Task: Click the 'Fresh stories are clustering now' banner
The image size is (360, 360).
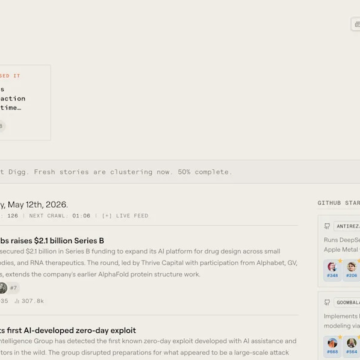Action: [180, 172]
